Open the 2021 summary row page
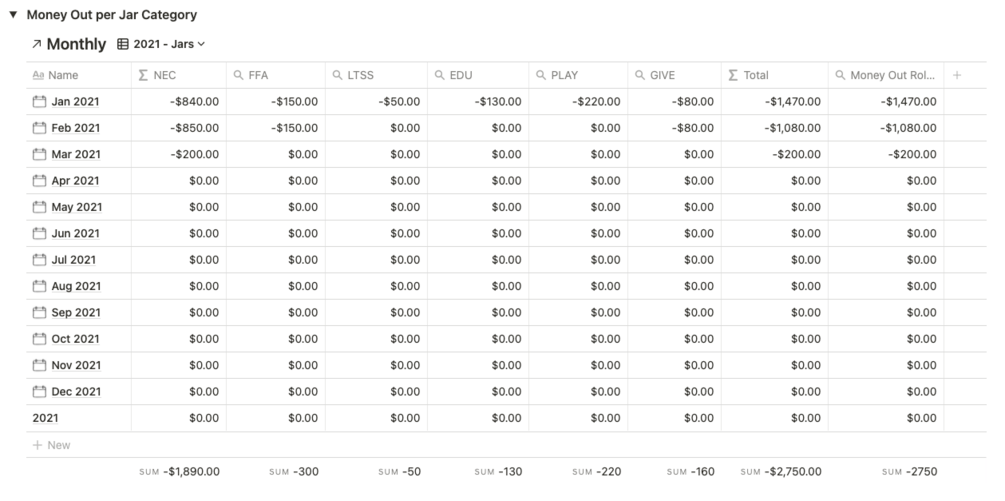 point(46,418)
